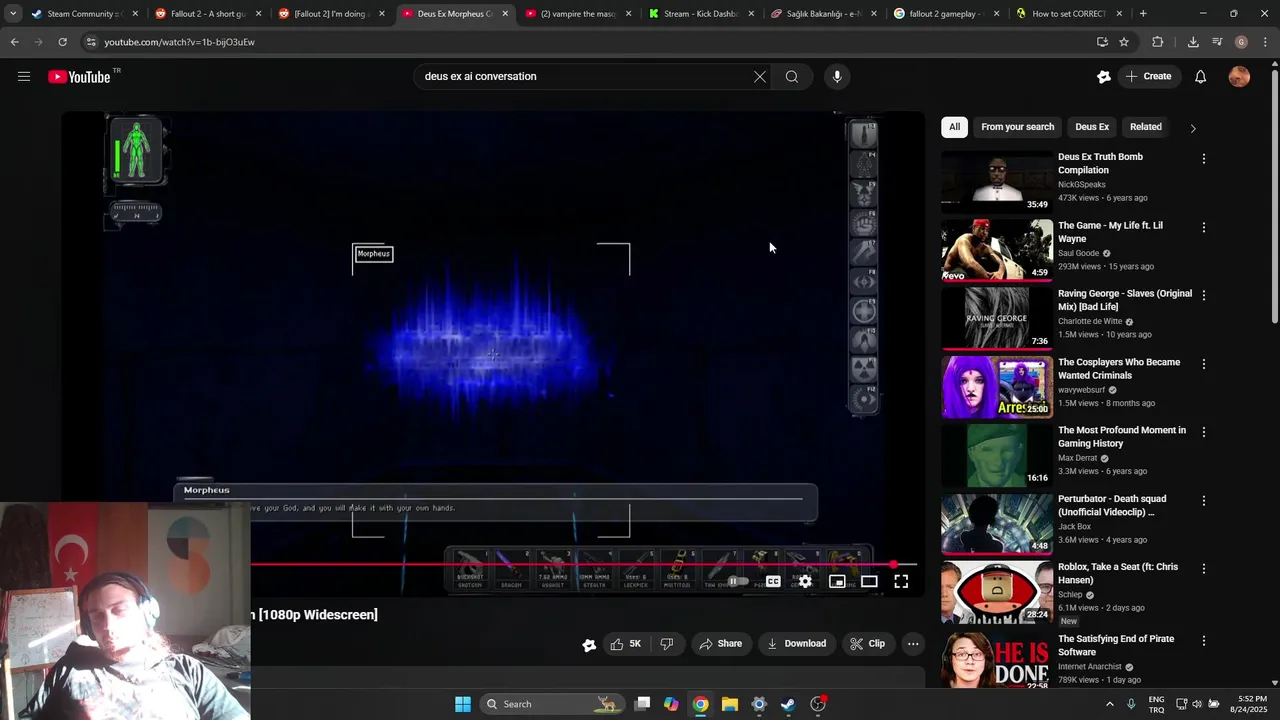
Task: Open options for The Cosplayers Who Became Wanted
Action: [1204, 364]
